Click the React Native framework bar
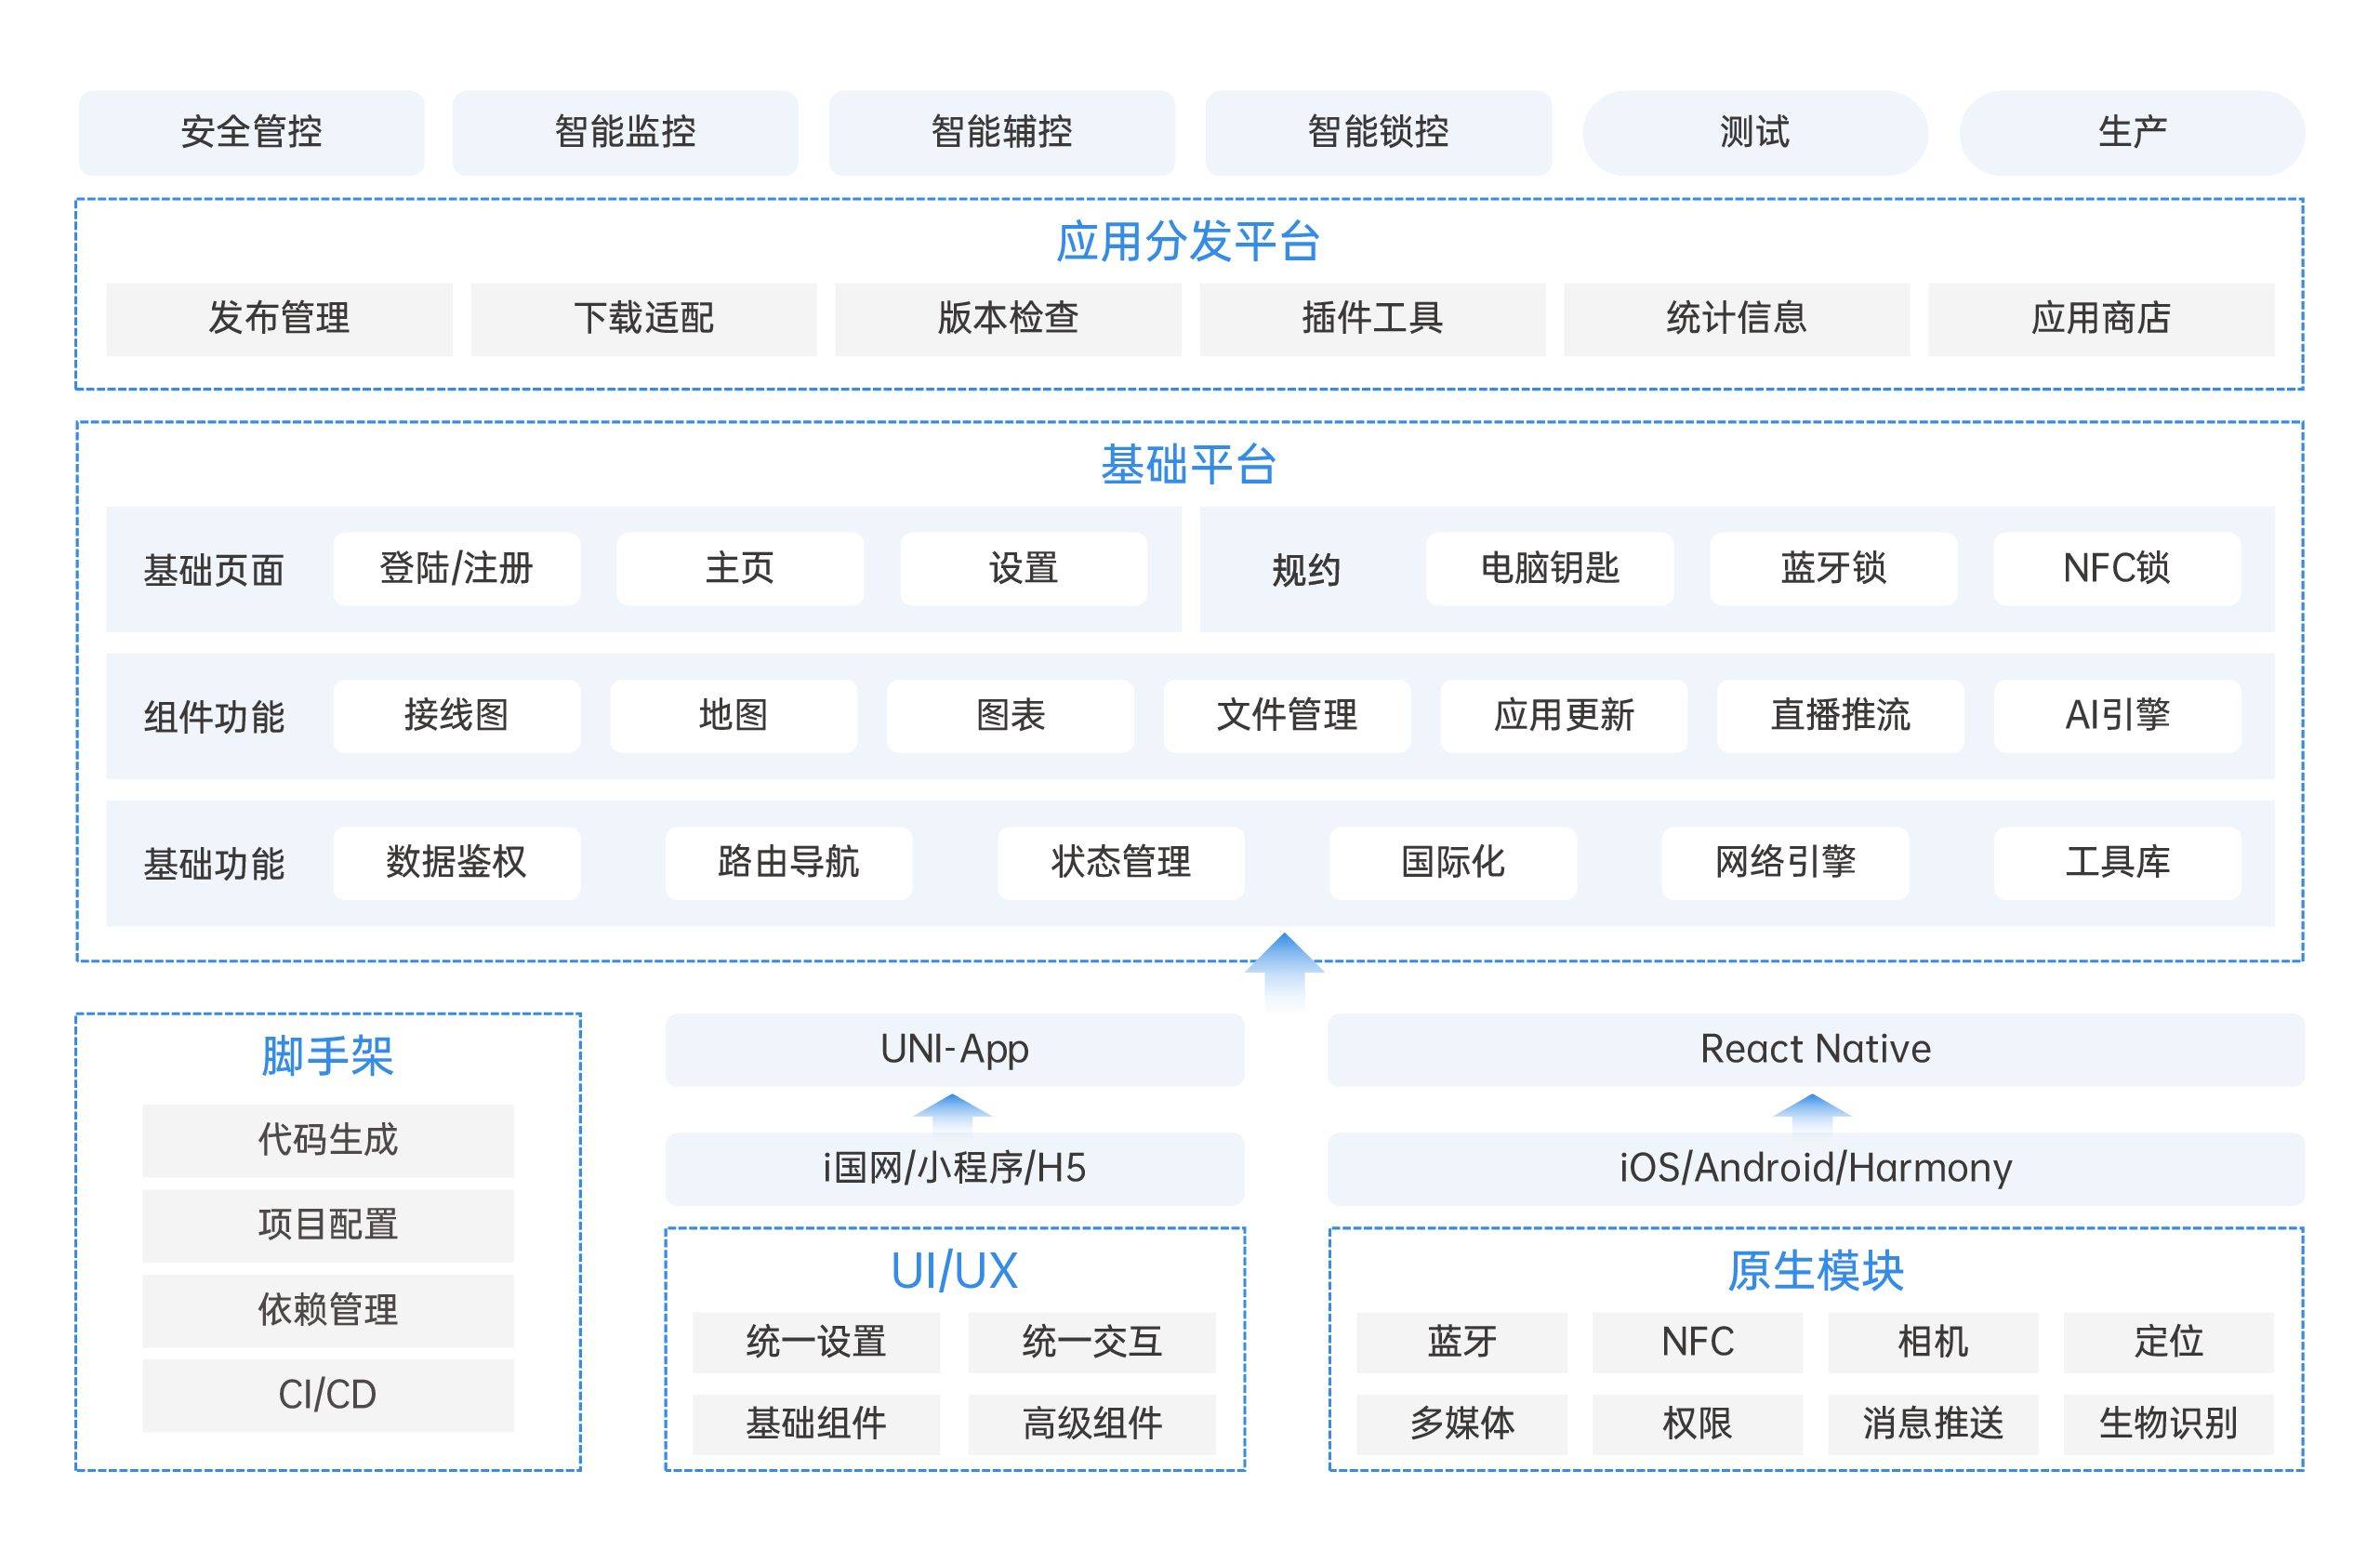Screen dimensions: 2380x1563 pos(1815,1050)
